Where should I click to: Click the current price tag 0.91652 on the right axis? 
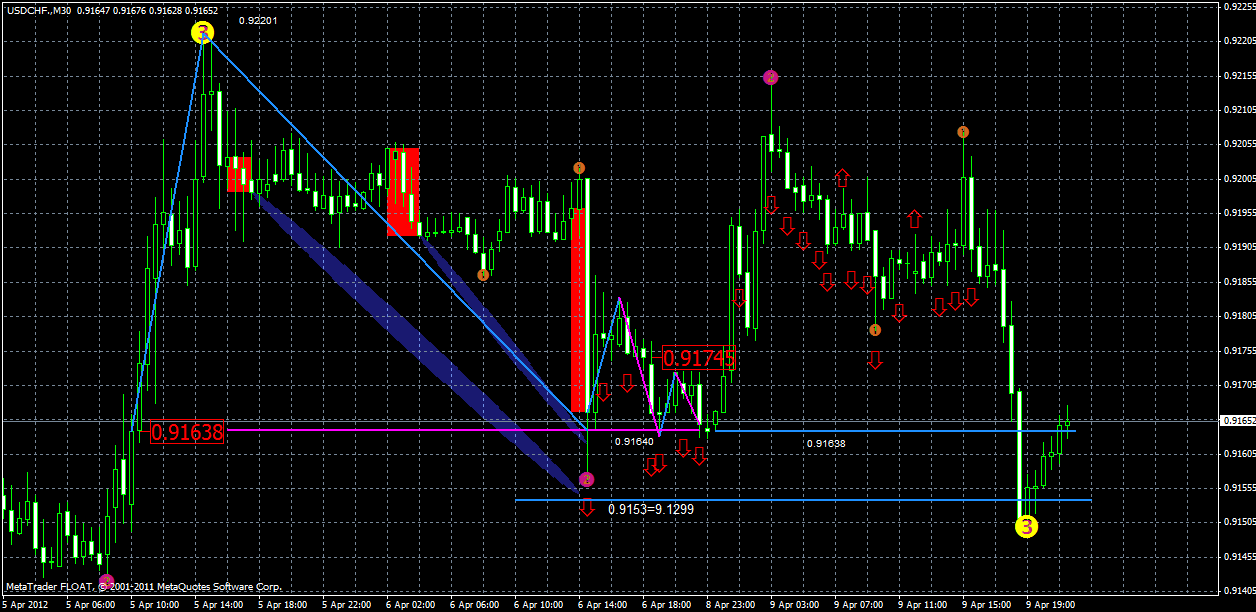tap(1237, 422)
